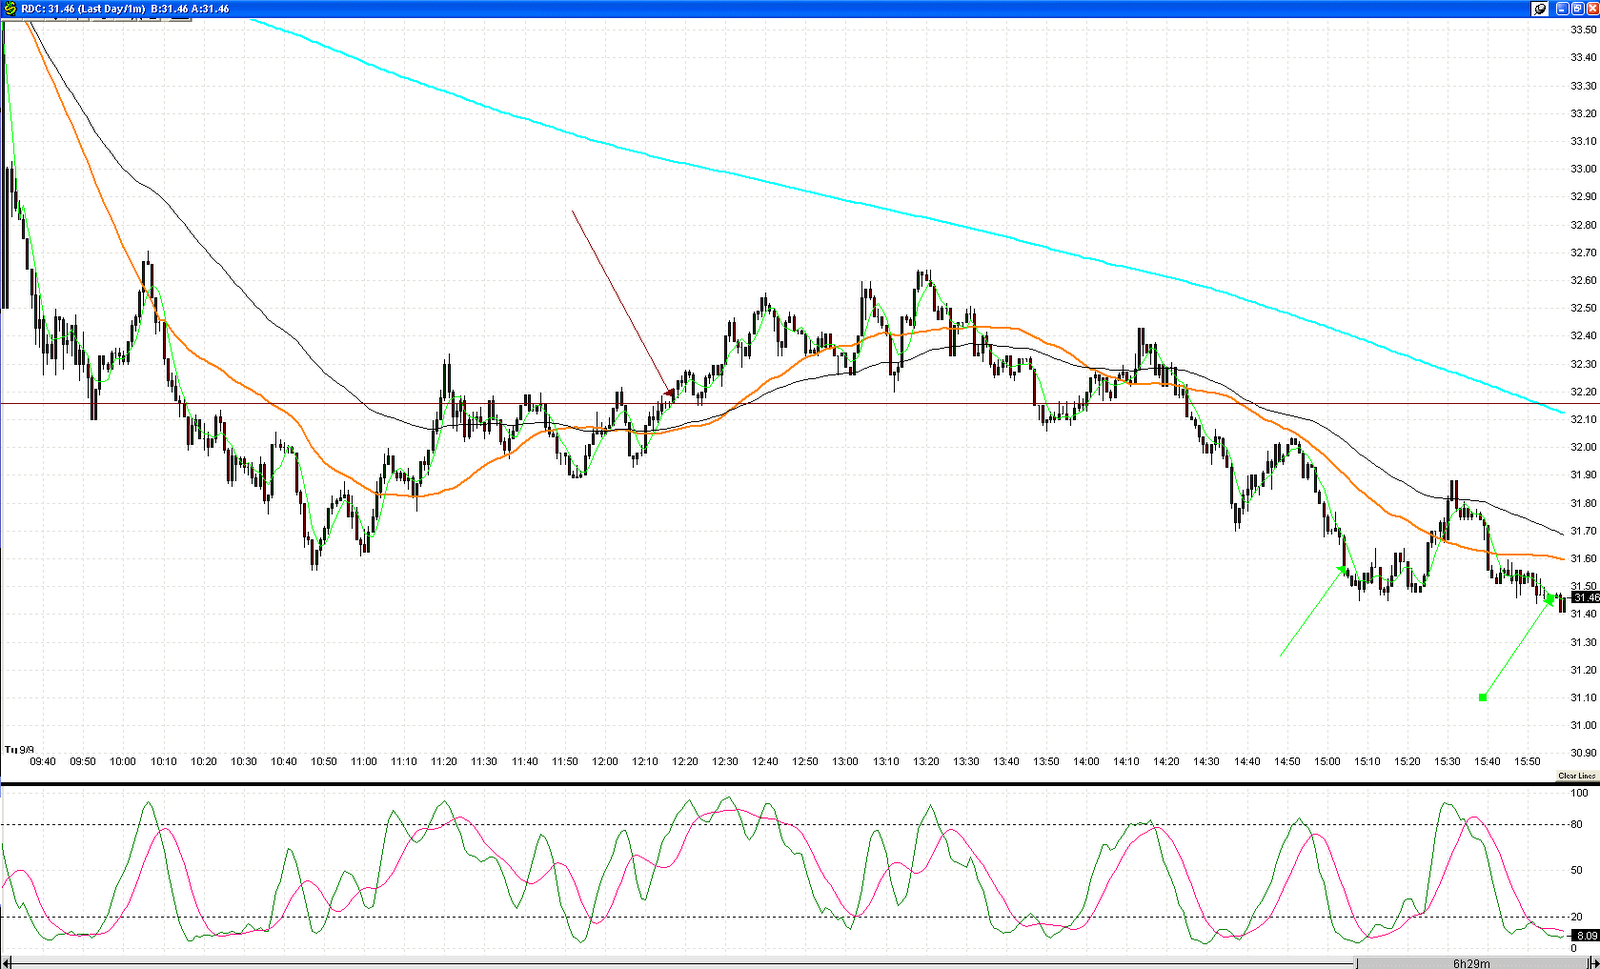The image size is (1600, 969).
Task: Click the 30.90 price axis label
Action: click(x=1583, y=753)
